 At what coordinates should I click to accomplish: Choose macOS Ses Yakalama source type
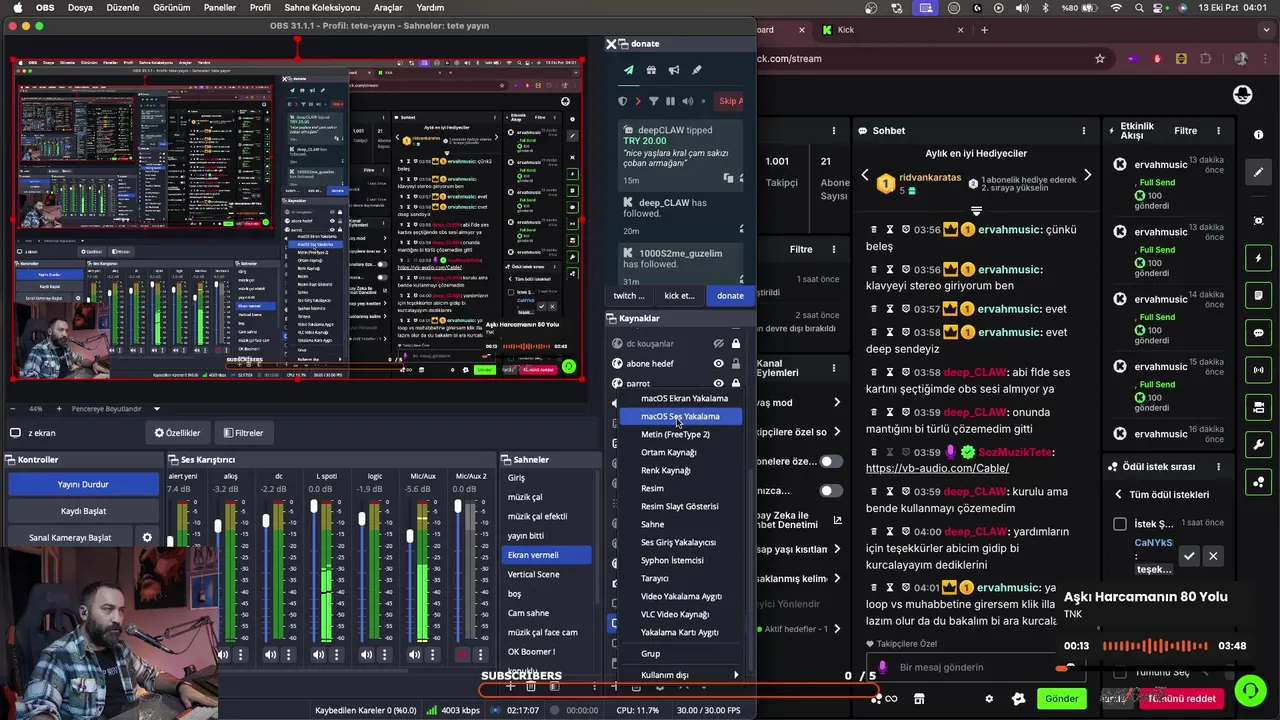coord(680,416)
